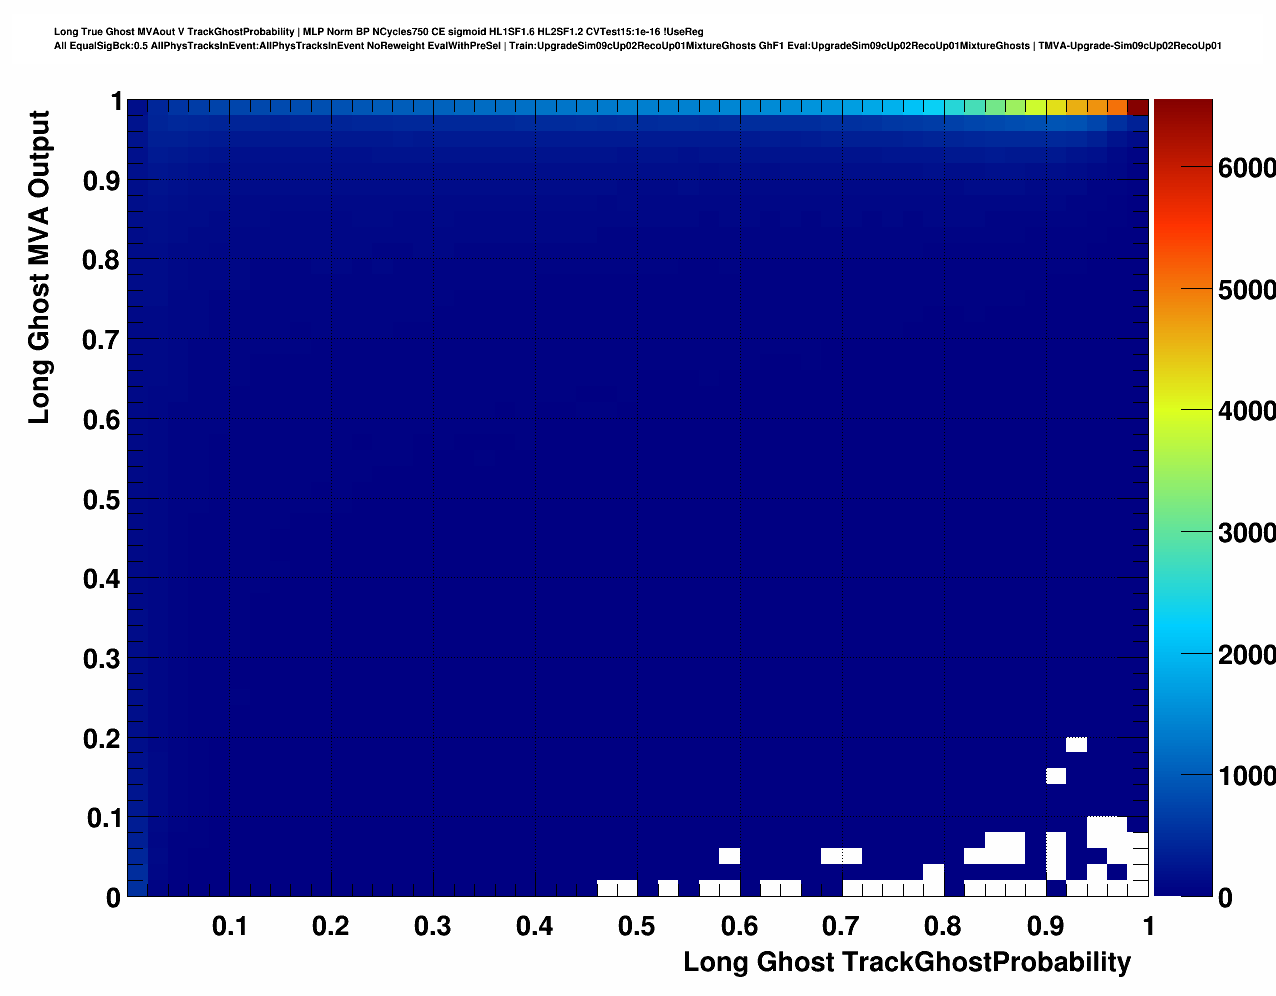Click the color palette scale bar
Screen dimensions: 1276x996
tap(1183, 497)
